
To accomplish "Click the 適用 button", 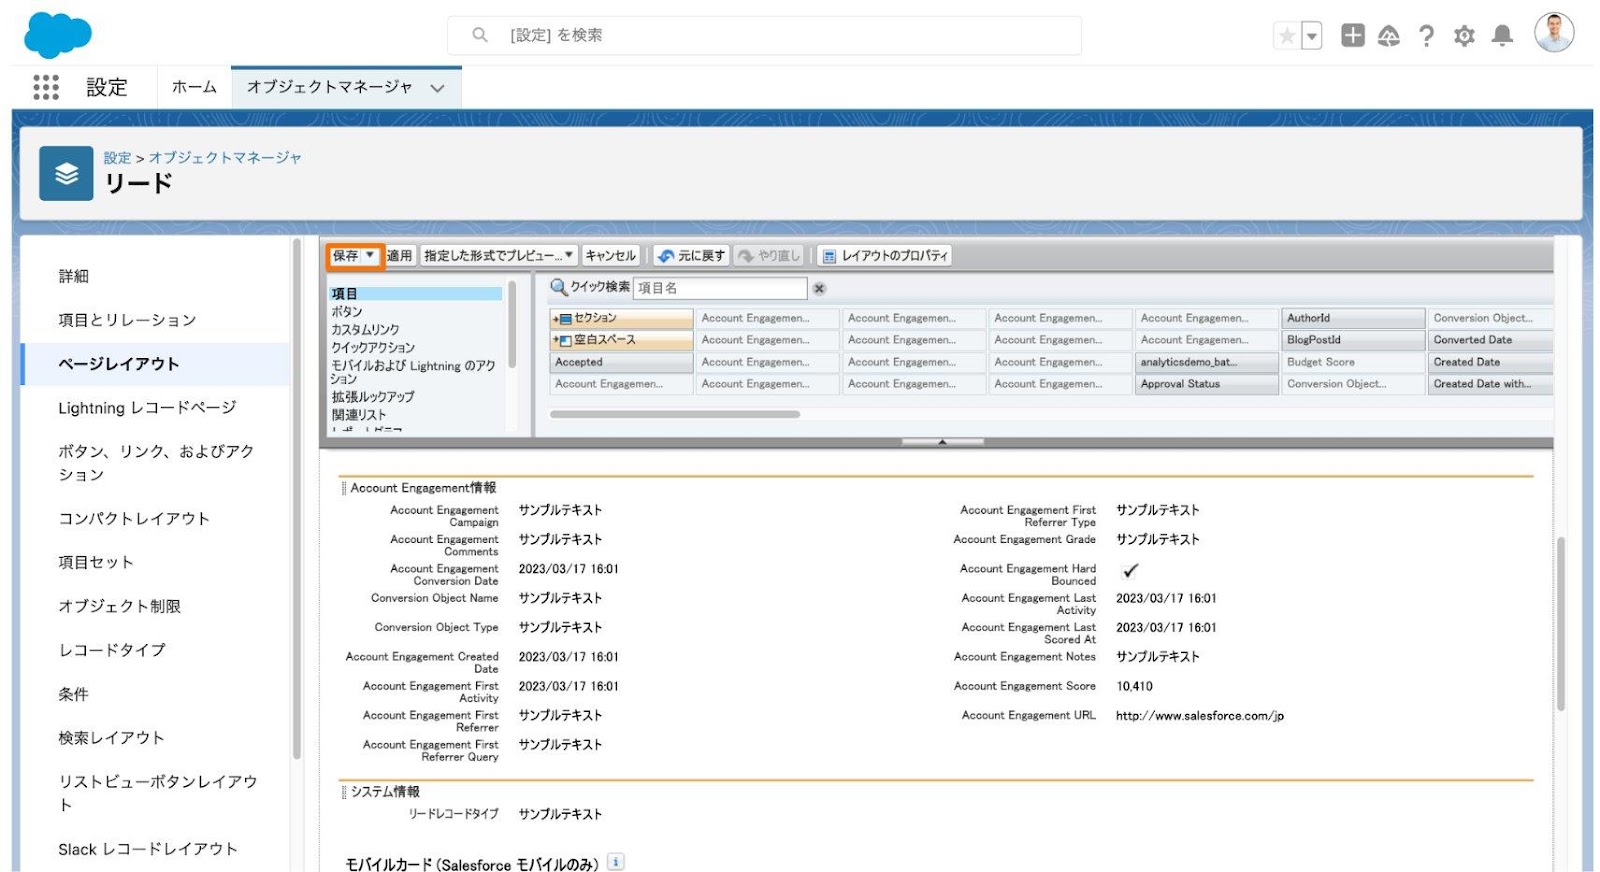I will click(x=400, y=256).
